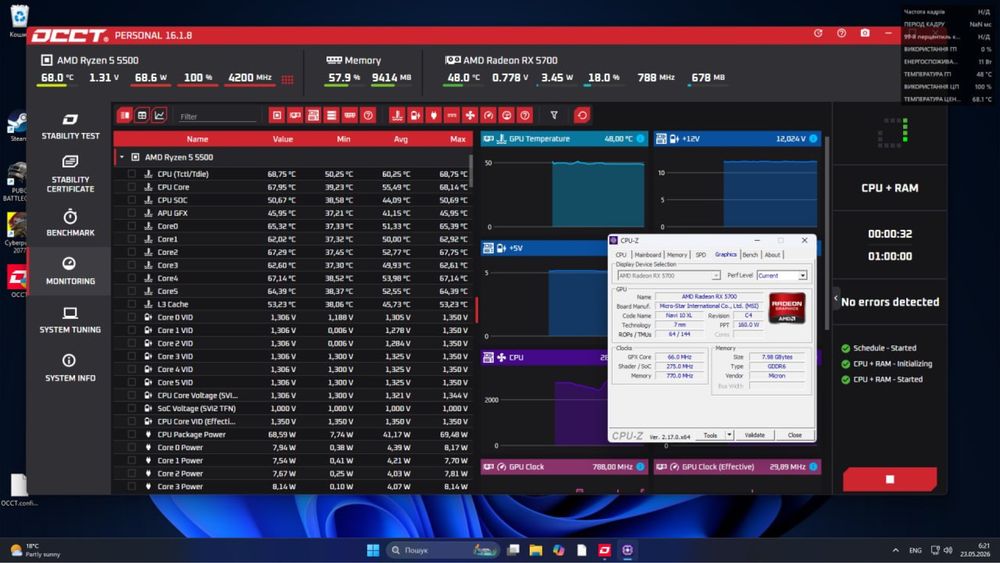Image resolution: width=1000 pixels, height=563 pixels.
Task: Sort the sensor table by Max column
Action: (457, 138)
